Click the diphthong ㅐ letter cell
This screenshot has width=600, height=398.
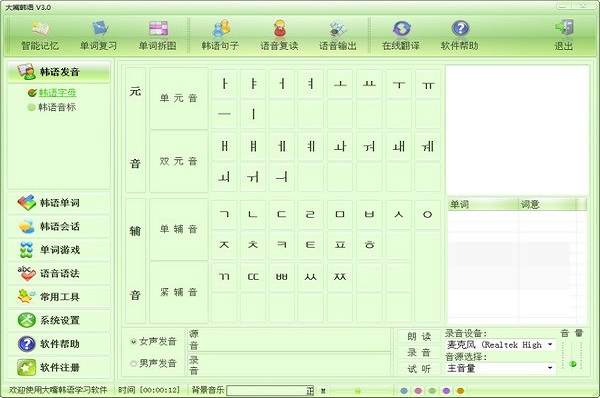coord(224,146)
